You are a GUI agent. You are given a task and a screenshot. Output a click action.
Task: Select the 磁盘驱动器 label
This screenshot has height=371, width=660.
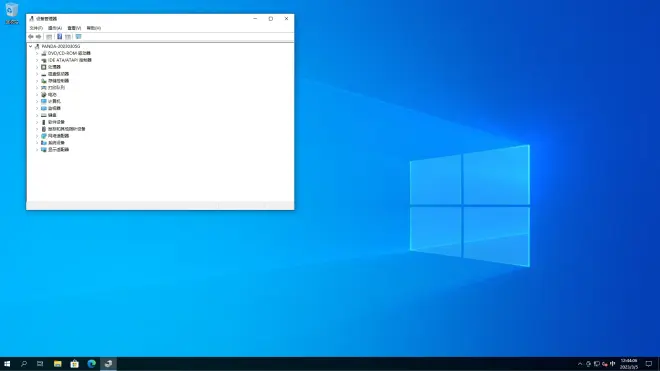[59, 74]
